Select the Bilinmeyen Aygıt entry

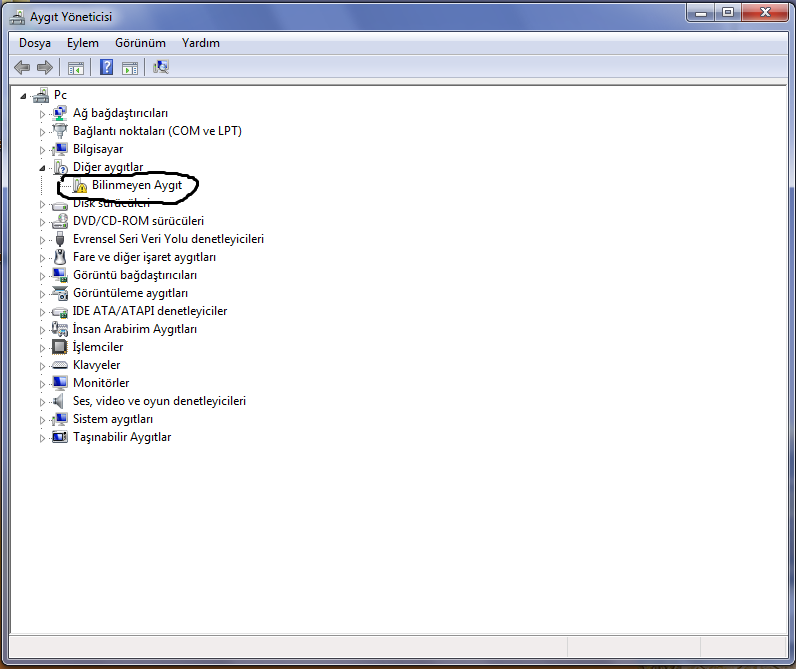137,185
